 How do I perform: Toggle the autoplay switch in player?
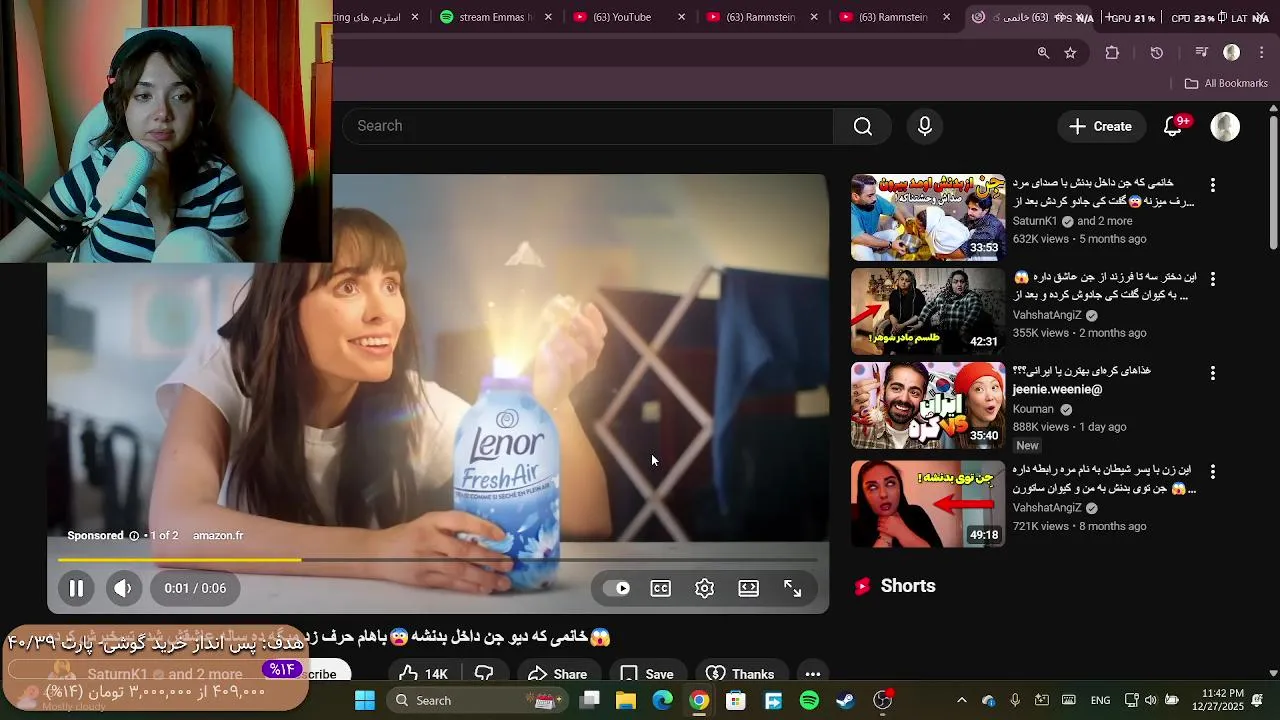point(617,588)
